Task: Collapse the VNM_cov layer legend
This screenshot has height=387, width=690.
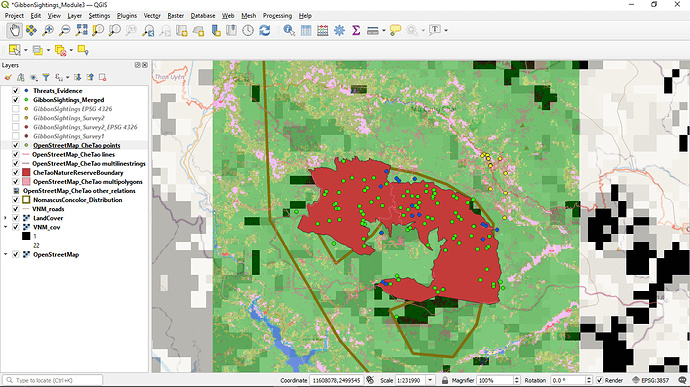Action: (x=5, y=227)
